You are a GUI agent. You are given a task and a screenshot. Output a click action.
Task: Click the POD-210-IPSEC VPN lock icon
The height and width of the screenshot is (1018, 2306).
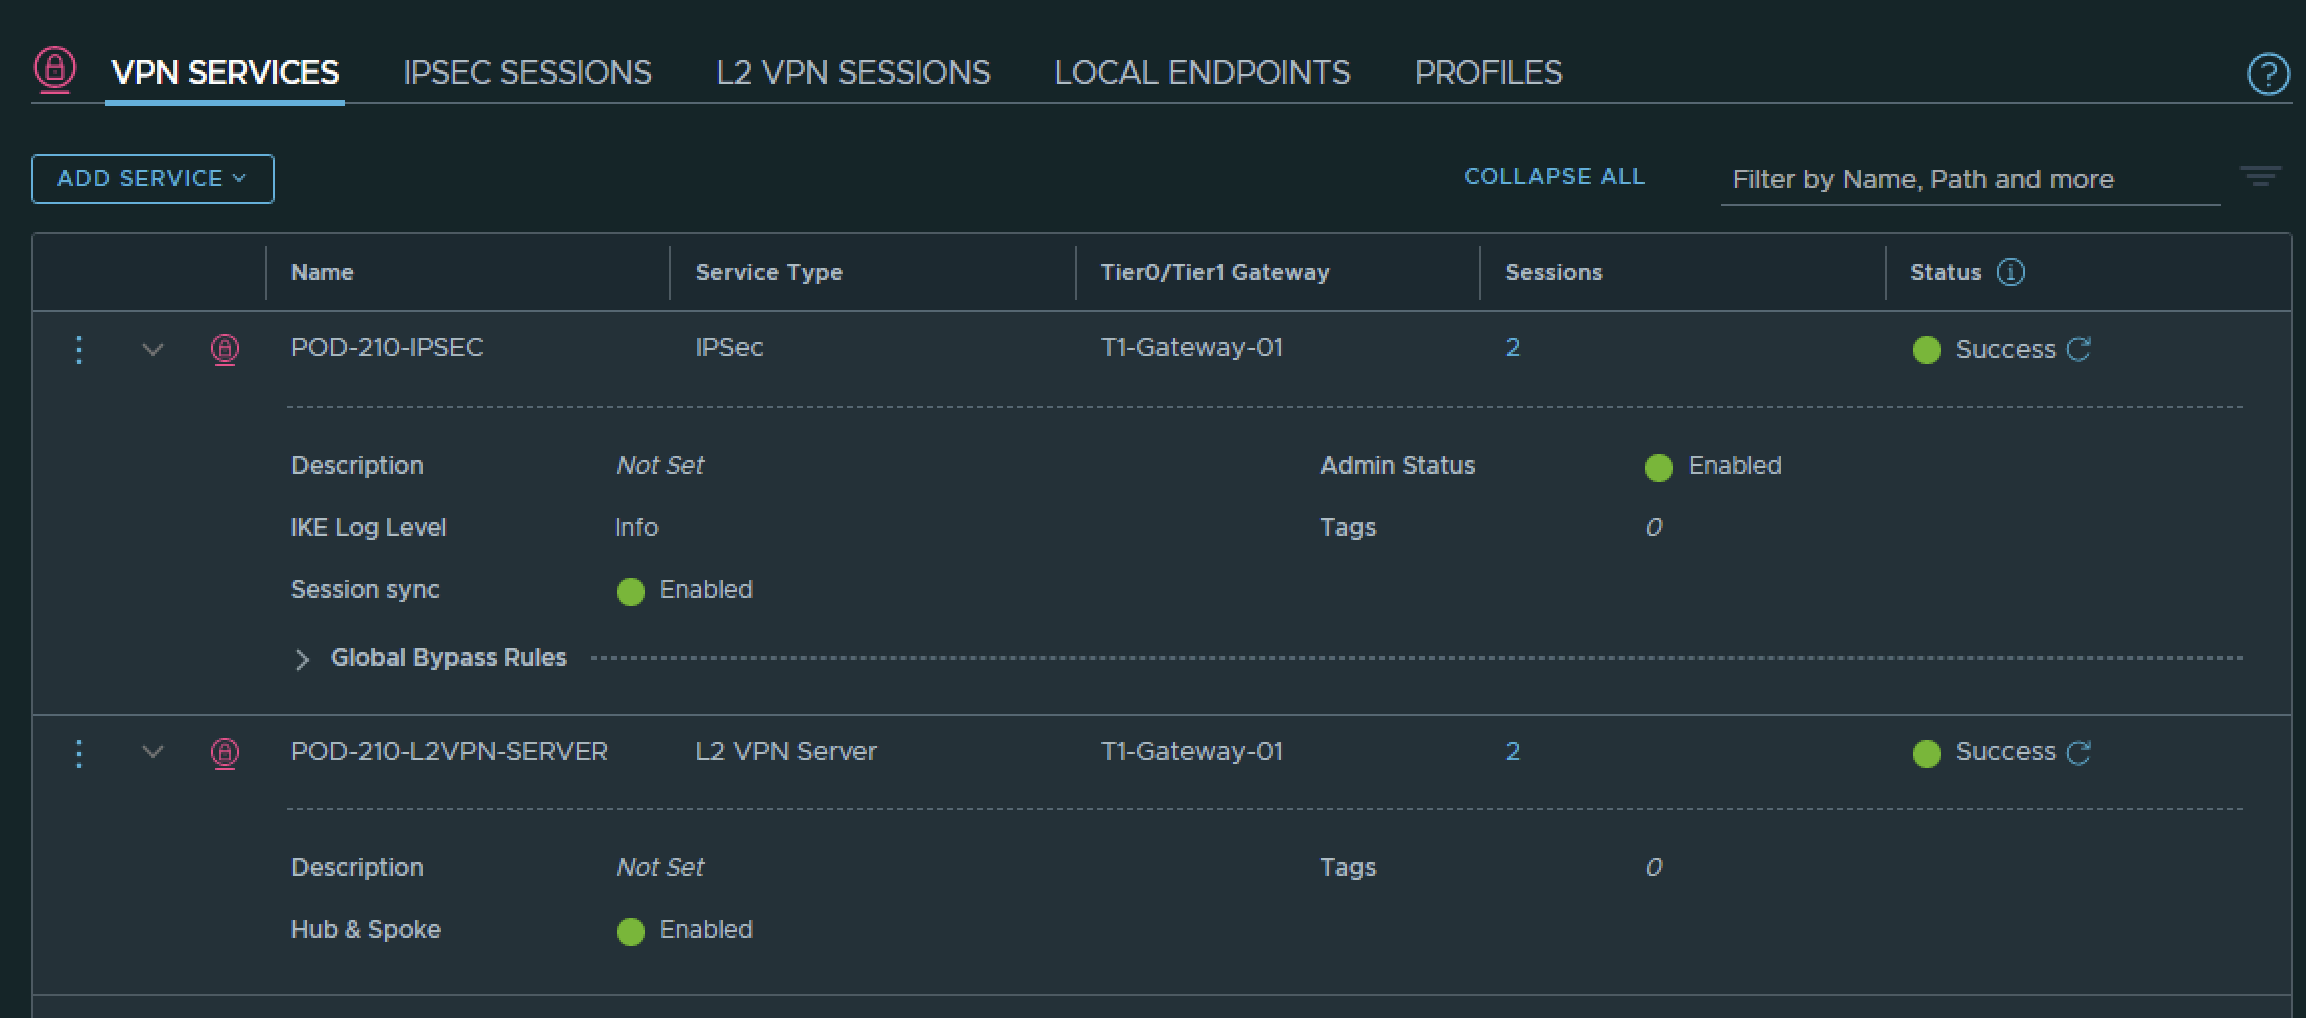[x=225, y=349]
